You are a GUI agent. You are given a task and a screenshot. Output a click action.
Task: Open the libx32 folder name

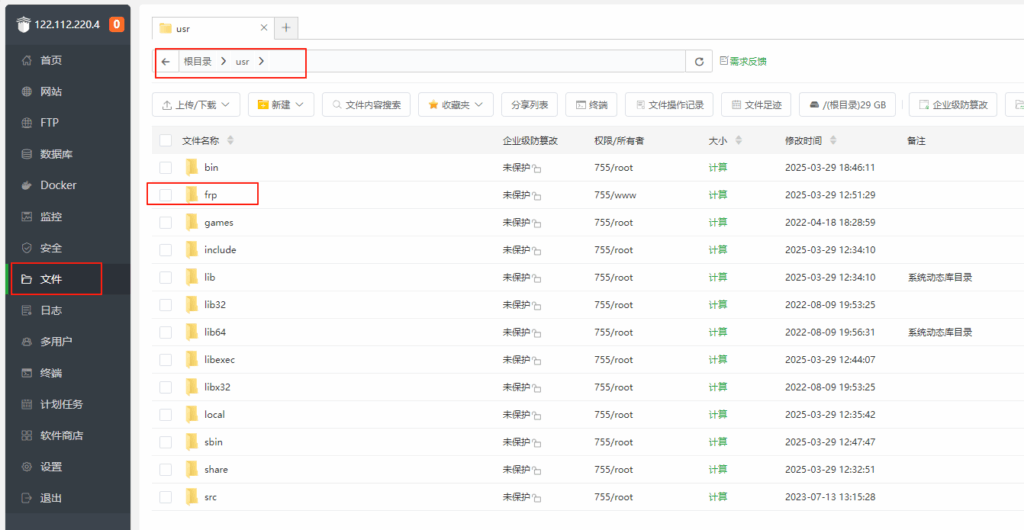coord(217,387)
